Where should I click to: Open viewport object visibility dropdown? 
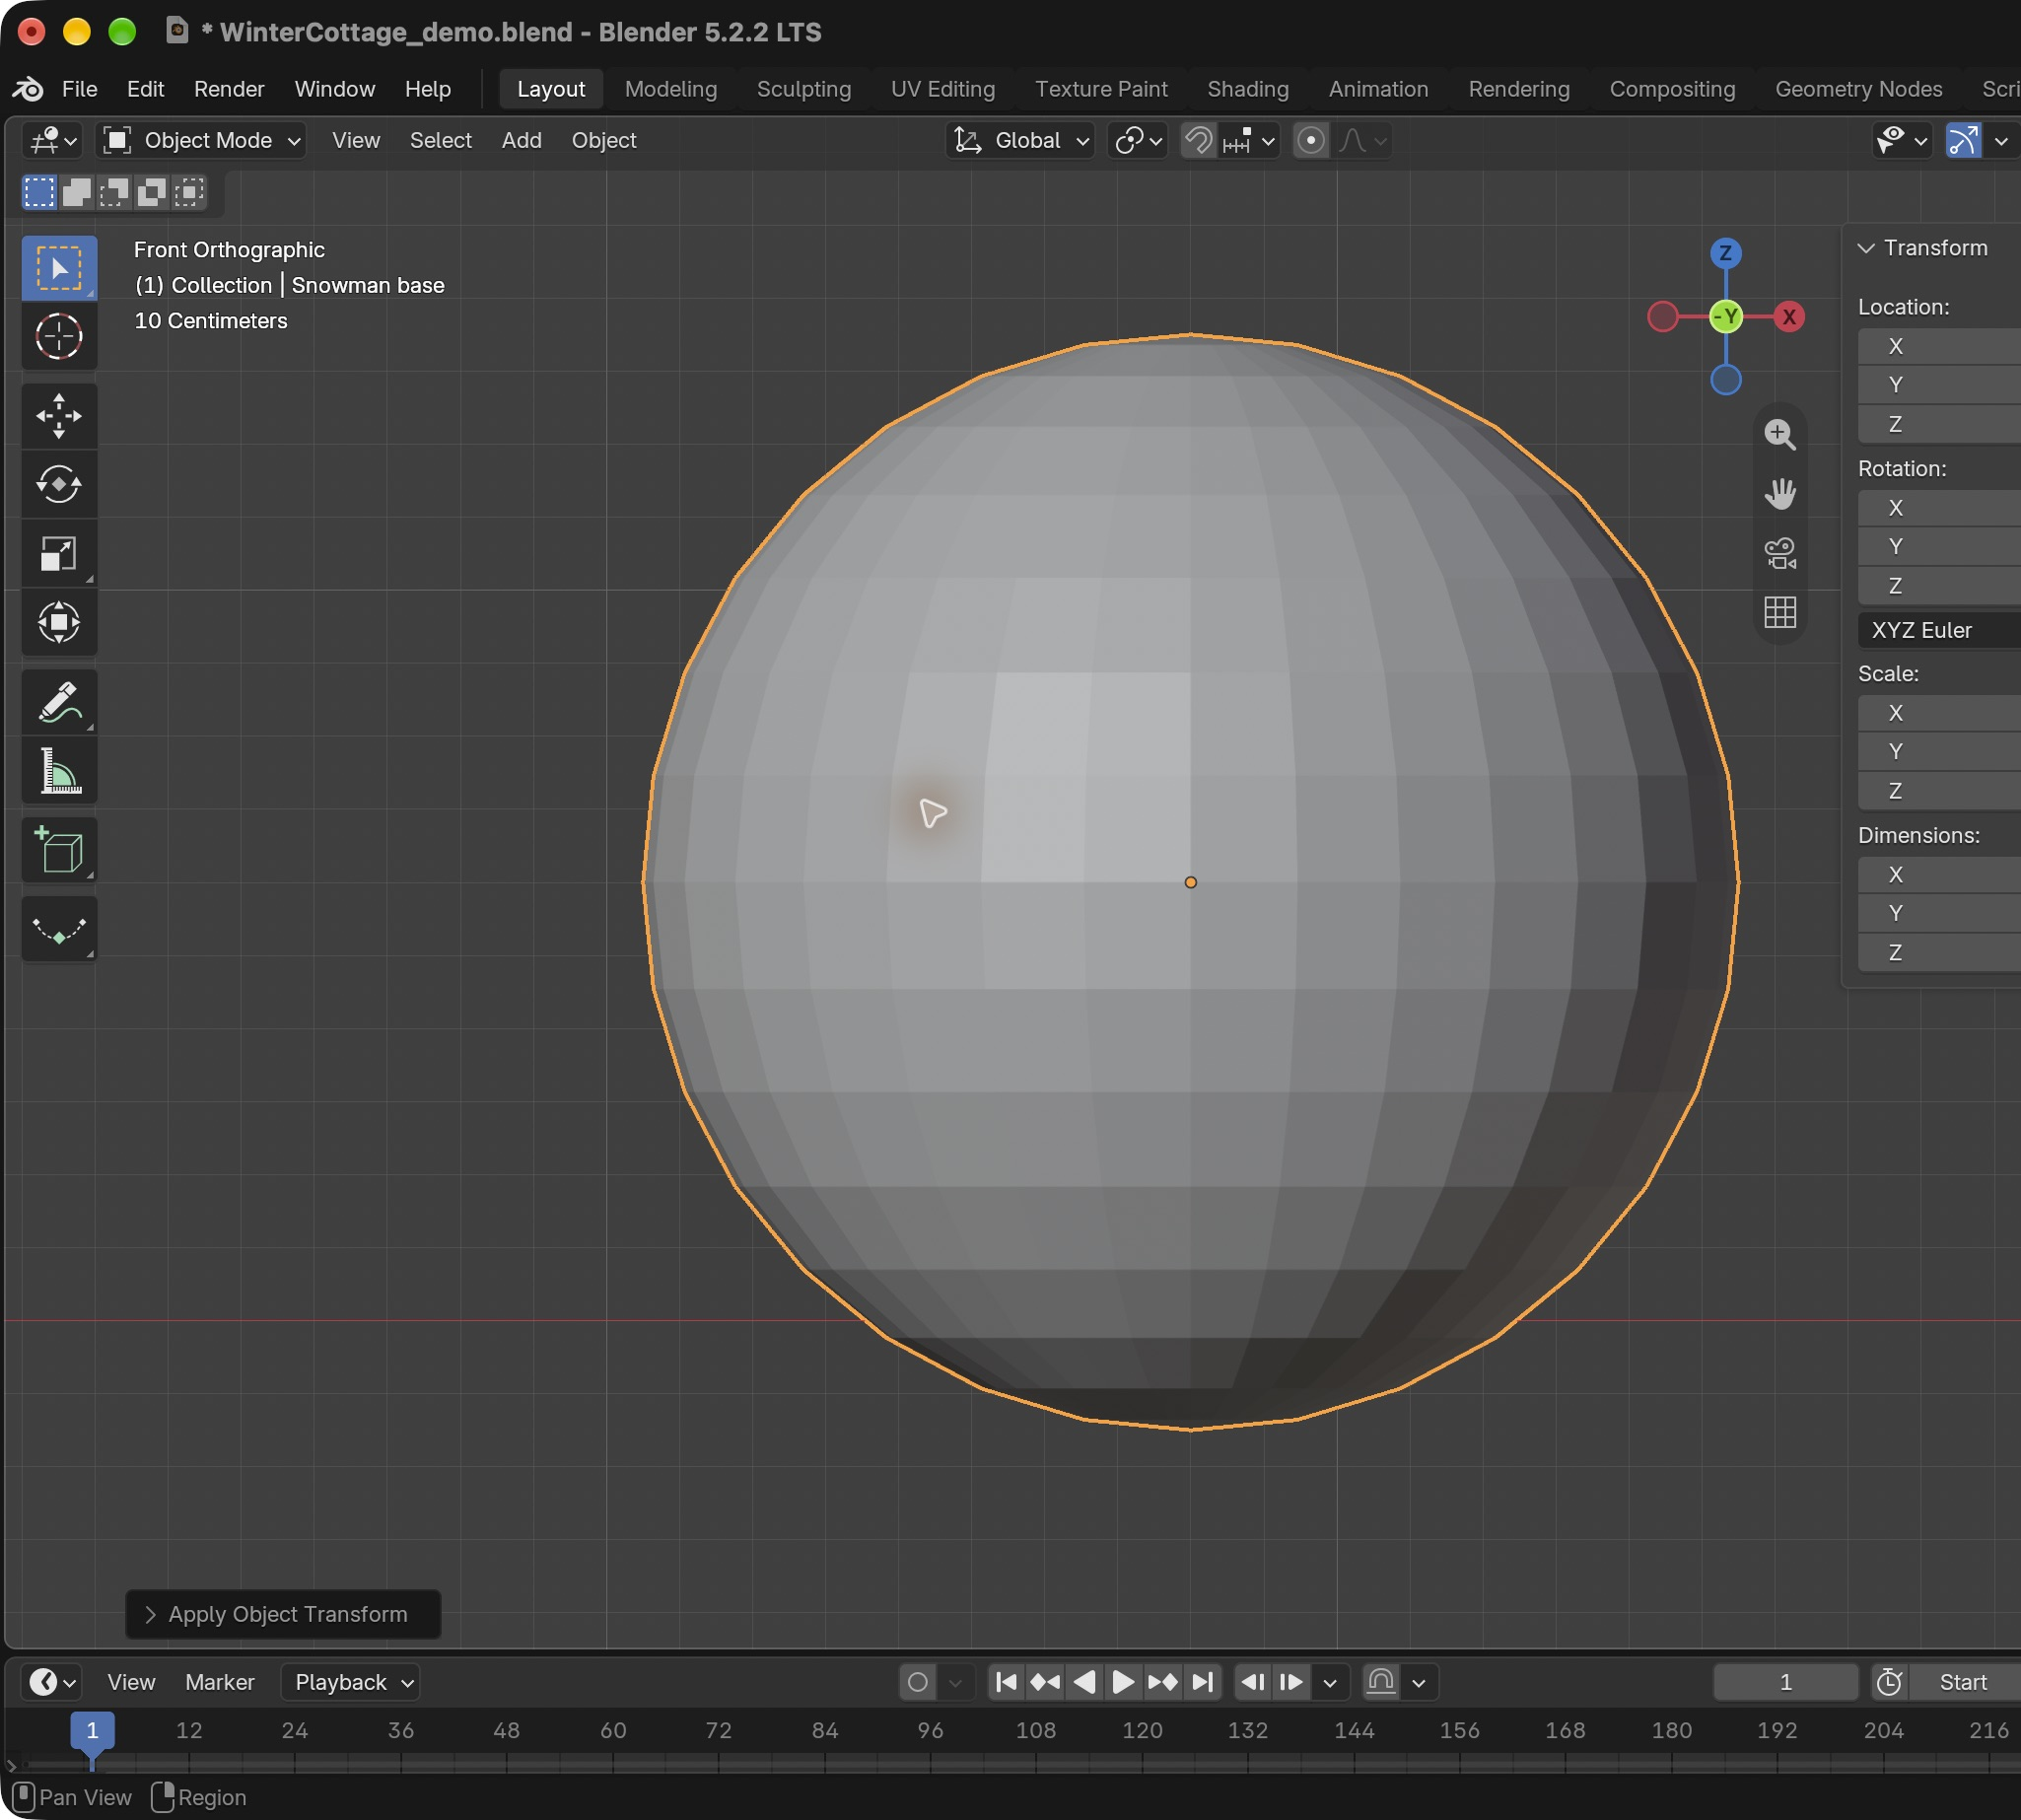1901,140
